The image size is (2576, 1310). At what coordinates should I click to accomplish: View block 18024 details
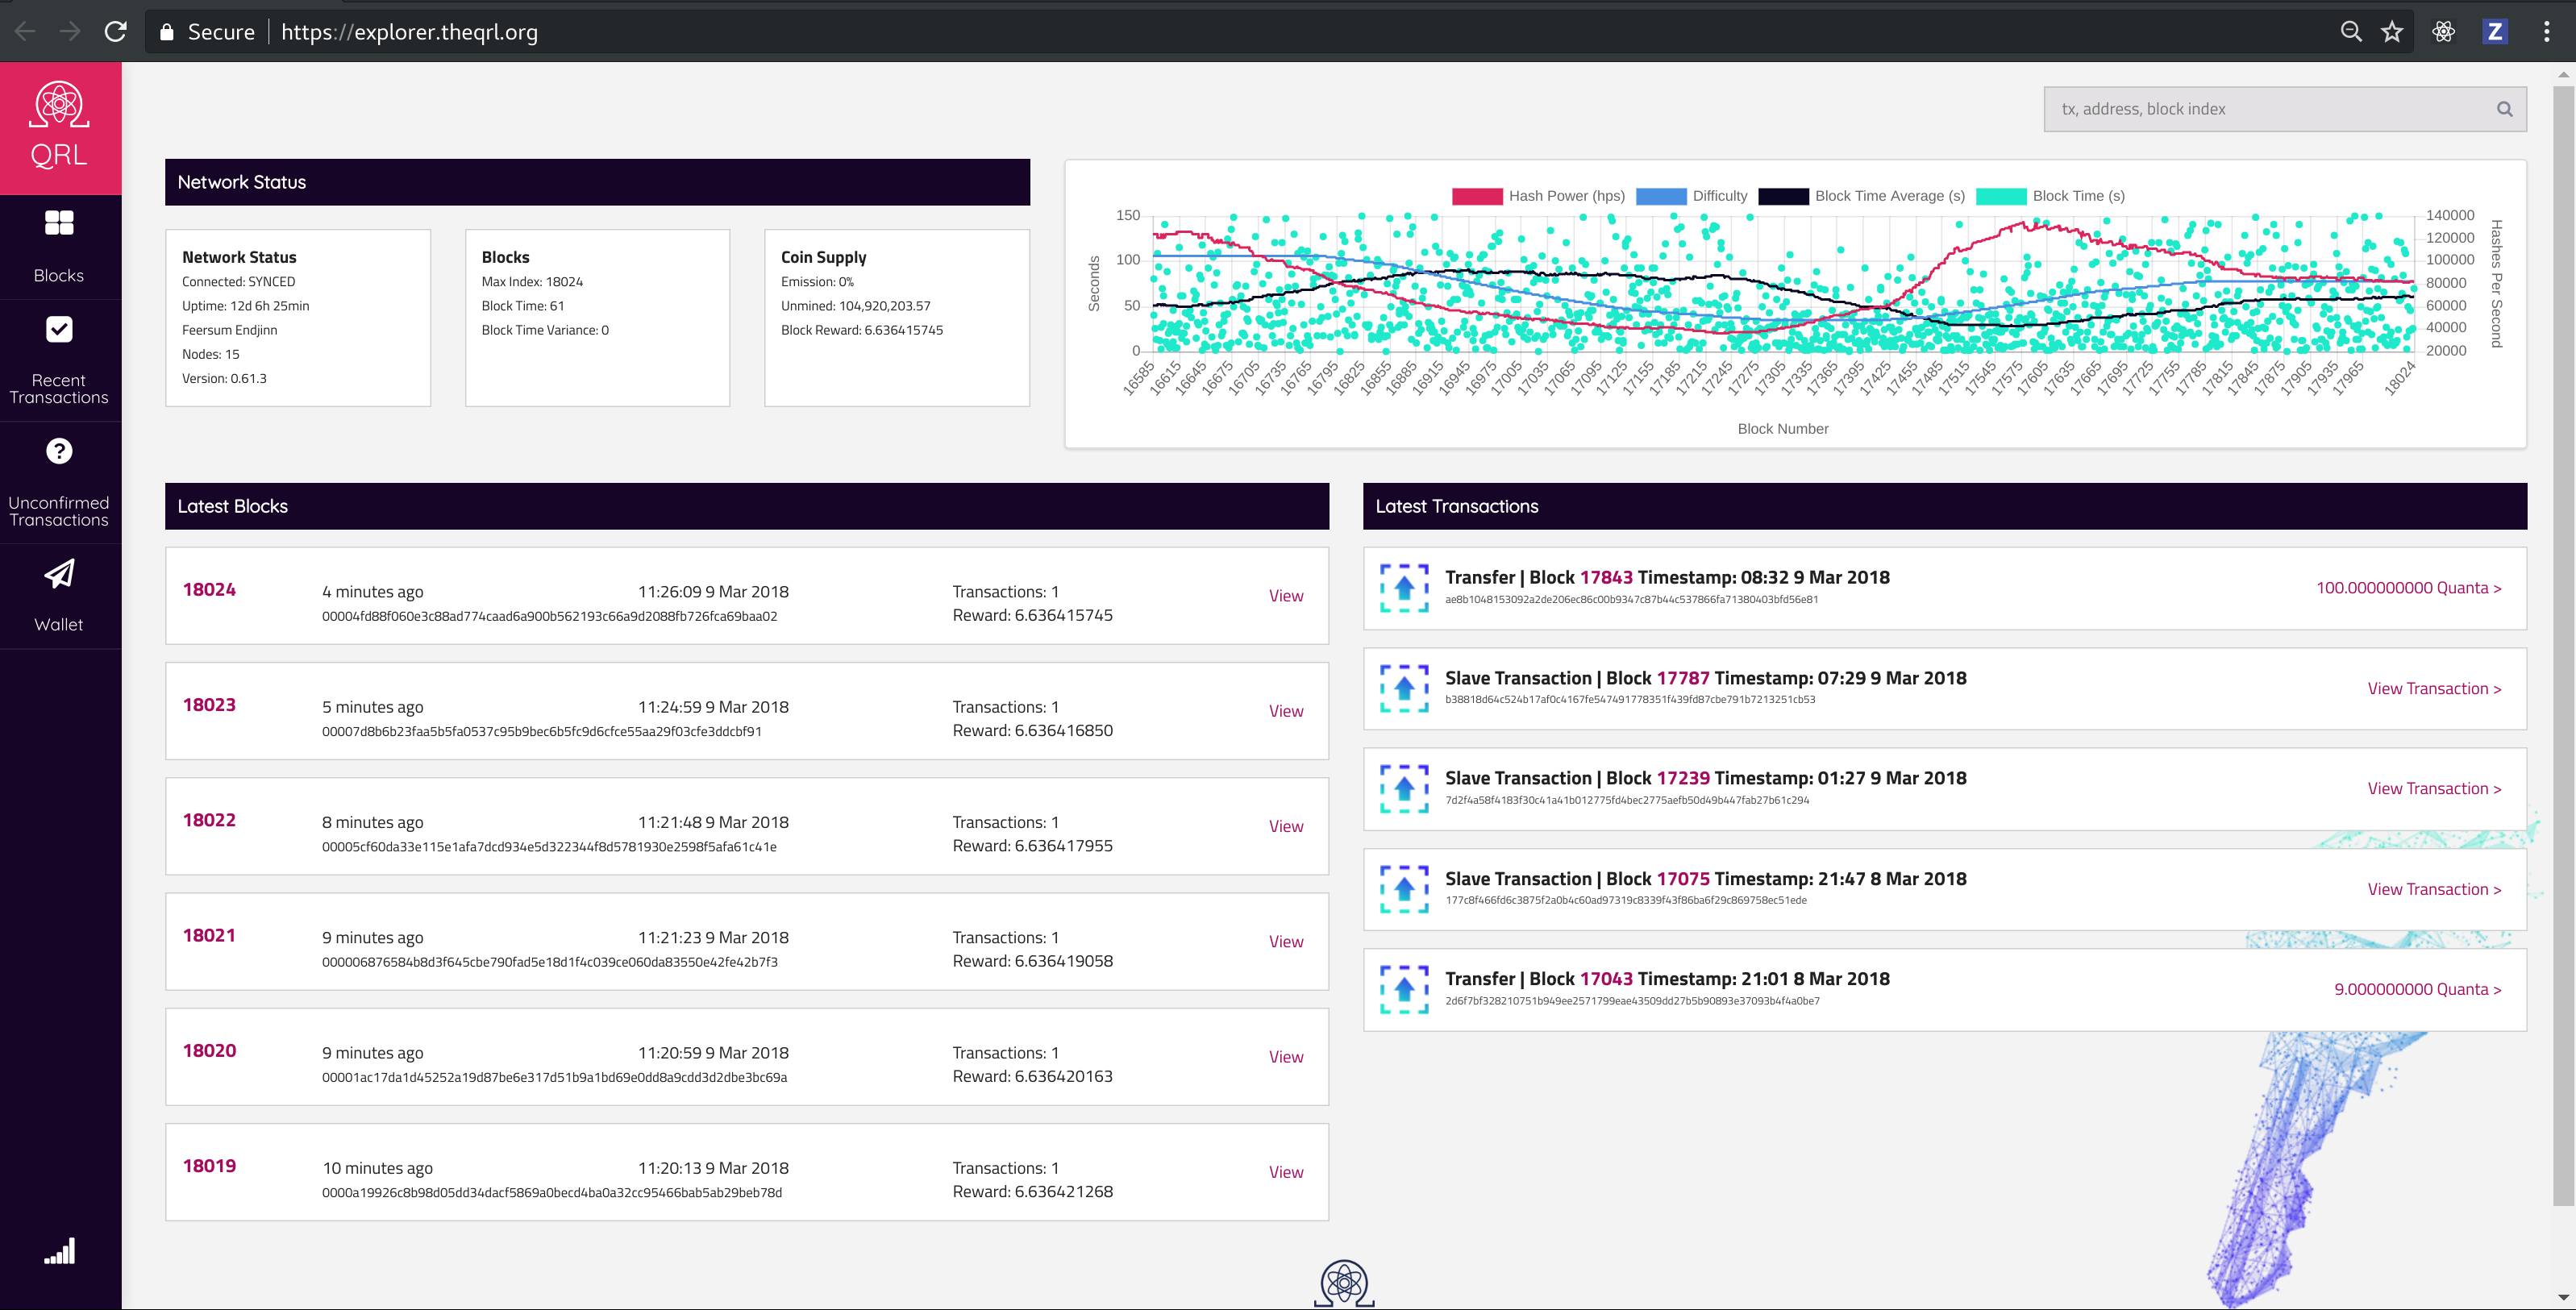[1286, 596]
